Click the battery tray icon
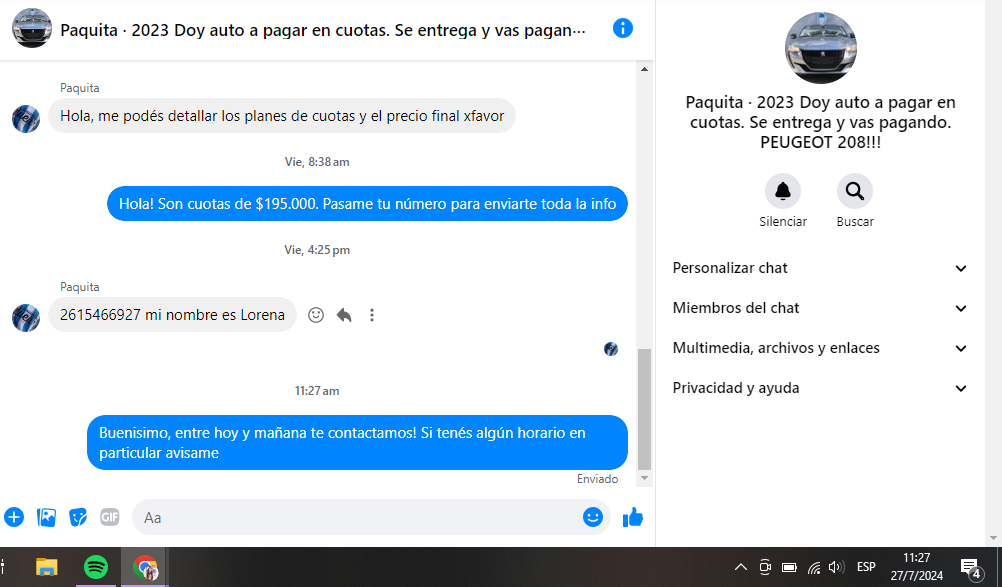The image size is (1002, 587). [x=789, y=567]
